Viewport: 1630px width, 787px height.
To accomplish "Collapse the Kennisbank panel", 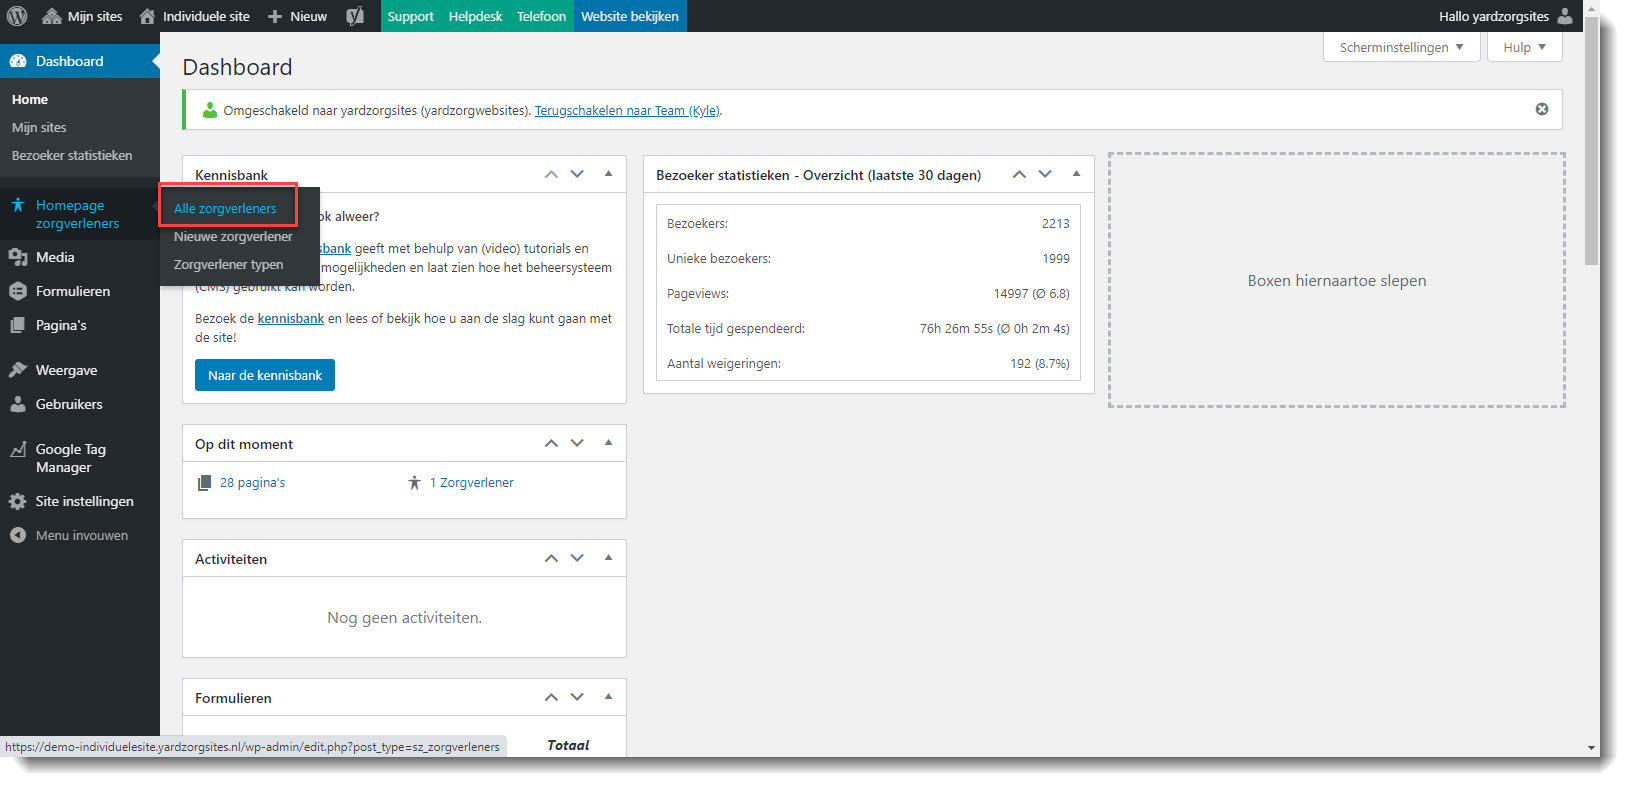I will tap(608, 174).
